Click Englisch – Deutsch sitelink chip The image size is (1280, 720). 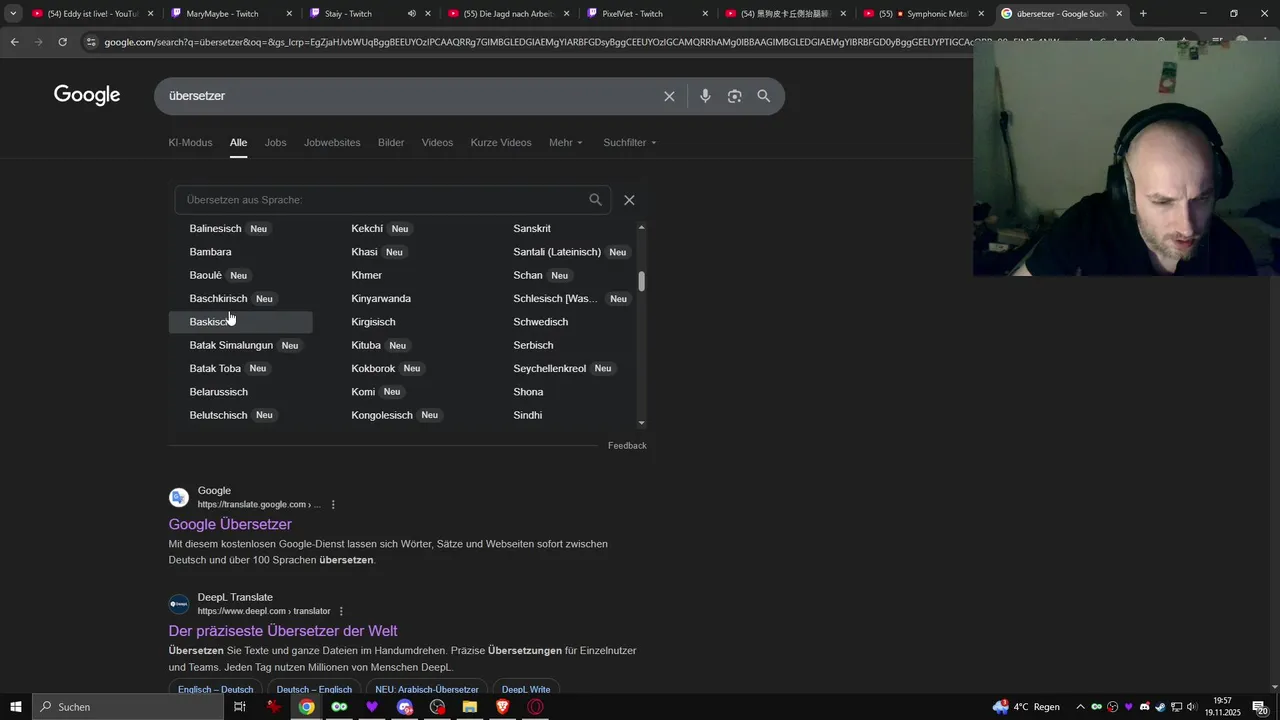pyautogui.click(x=215, y=689)
